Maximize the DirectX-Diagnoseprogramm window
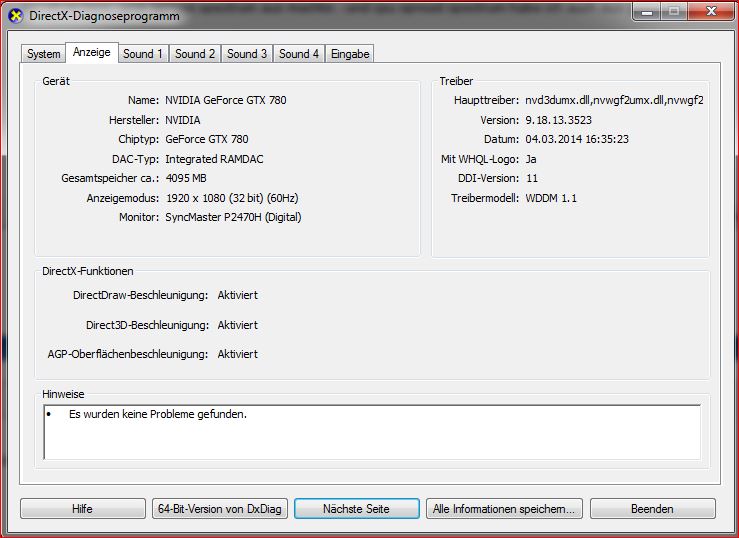Screen dimensions: 739x538 674,11
